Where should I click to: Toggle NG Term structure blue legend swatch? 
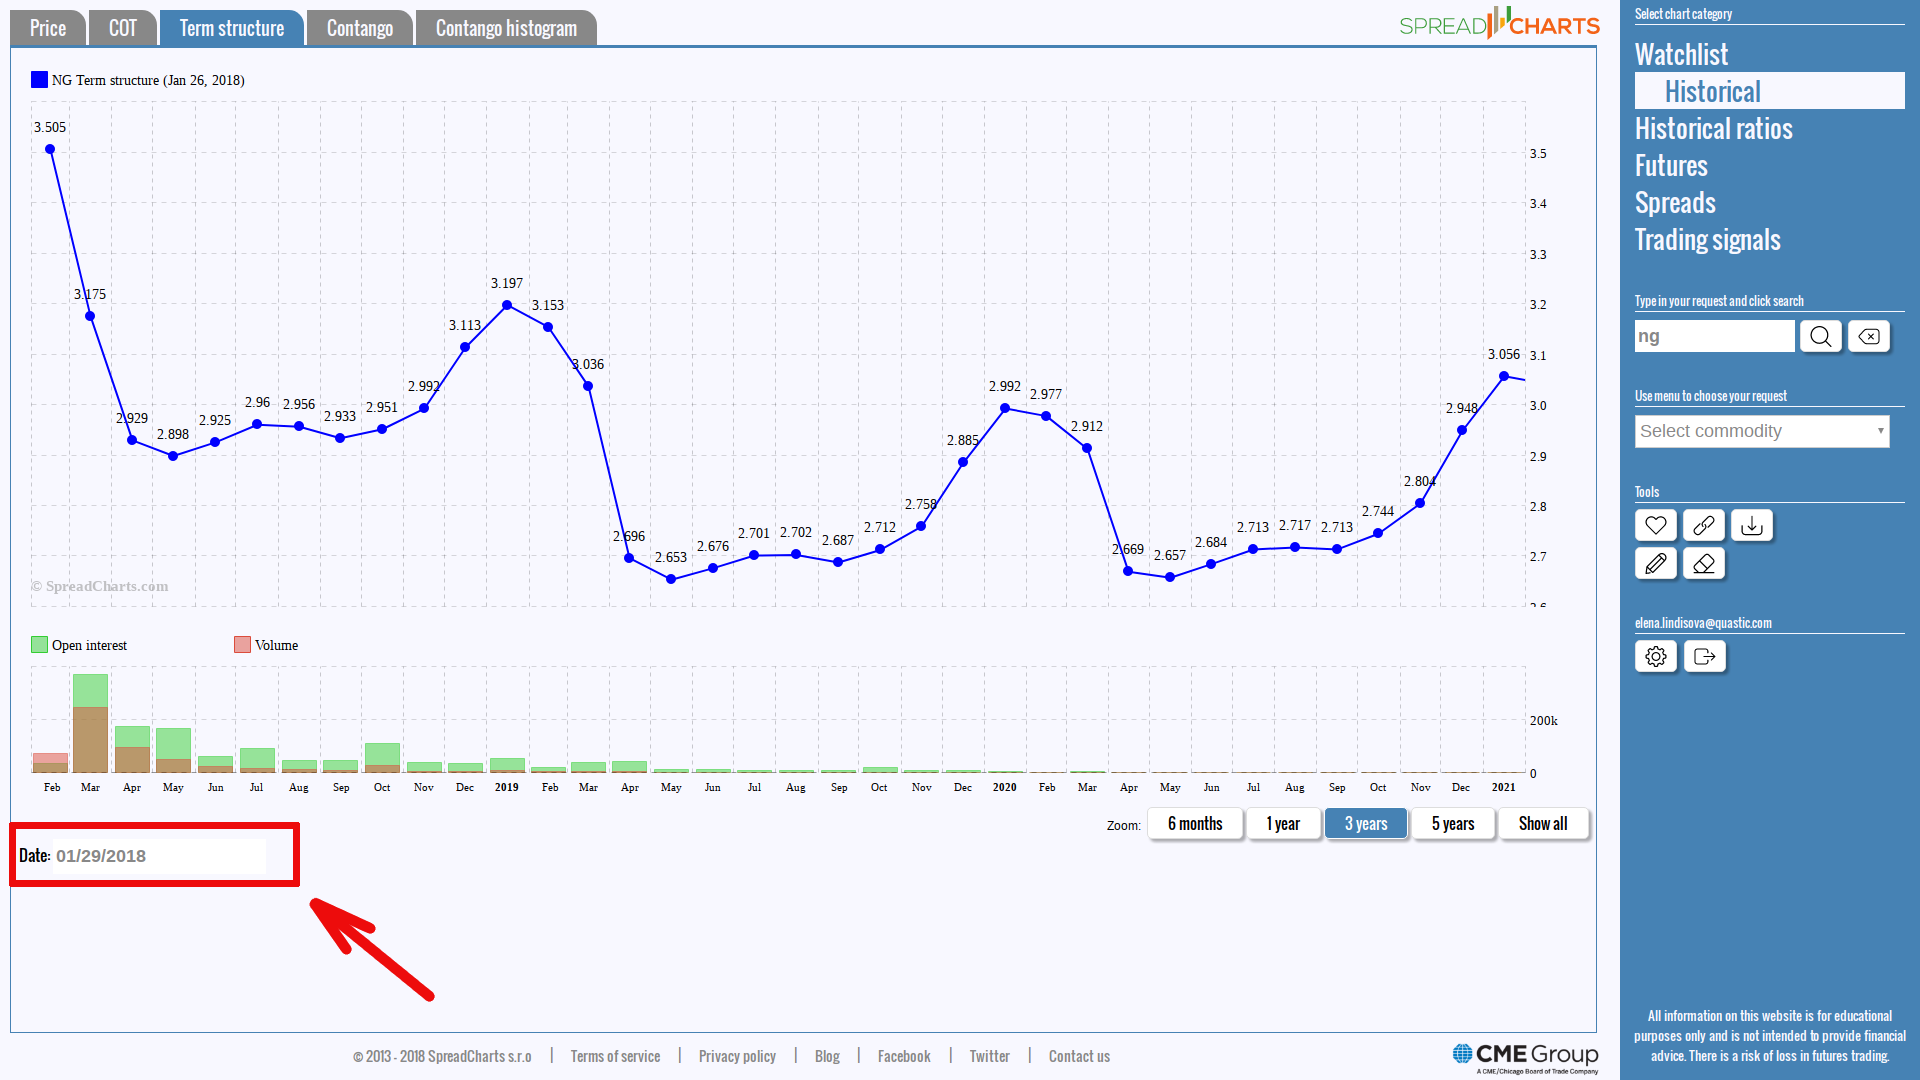click(39, 80)
